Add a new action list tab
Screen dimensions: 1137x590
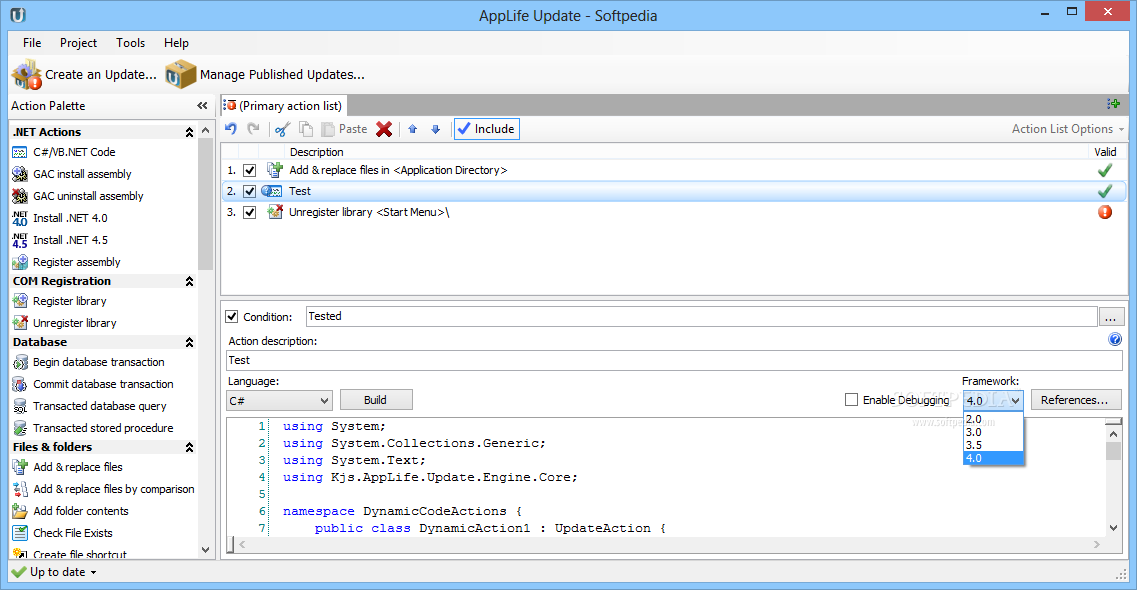click(x=1114, y=104)
